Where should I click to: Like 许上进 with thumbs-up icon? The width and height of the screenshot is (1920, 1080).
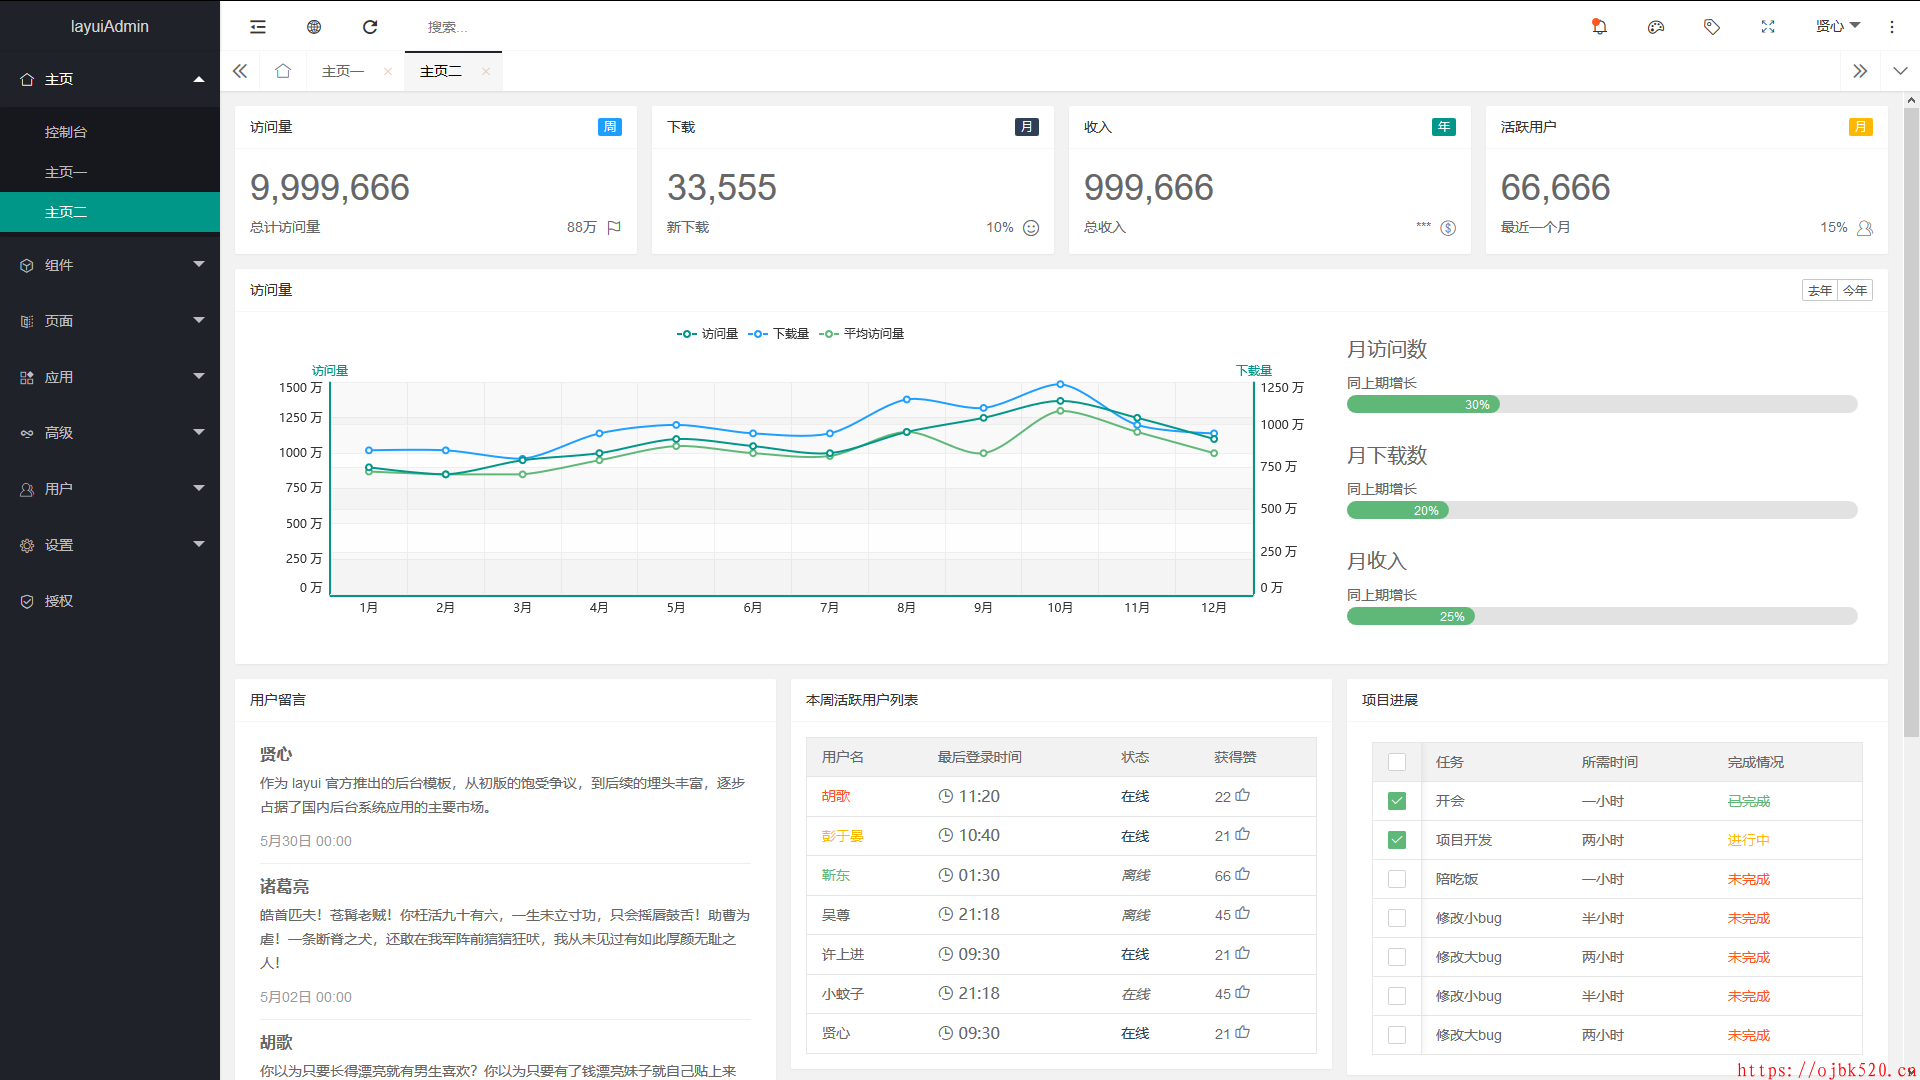(x=1243, y=954)
